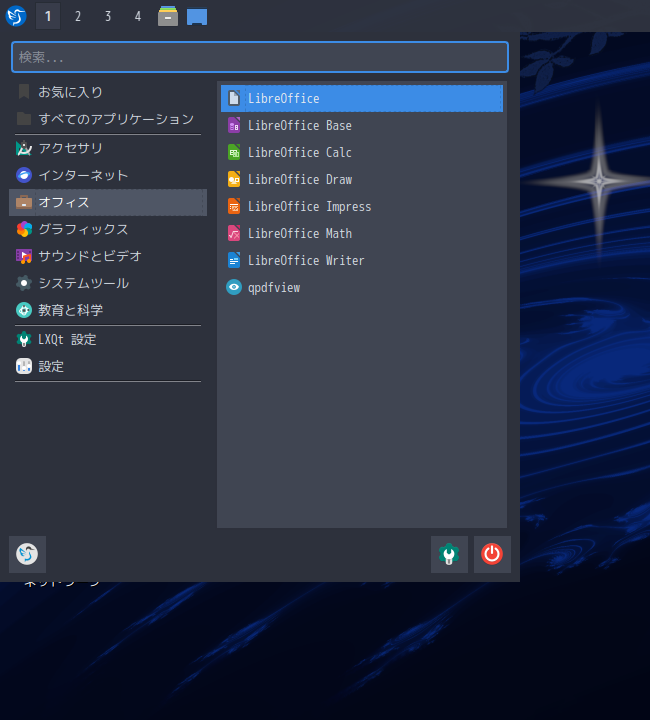This screenshot has width=650, height=720.
Task: Launch LibreOffice Base
Action: pos(362,125)
